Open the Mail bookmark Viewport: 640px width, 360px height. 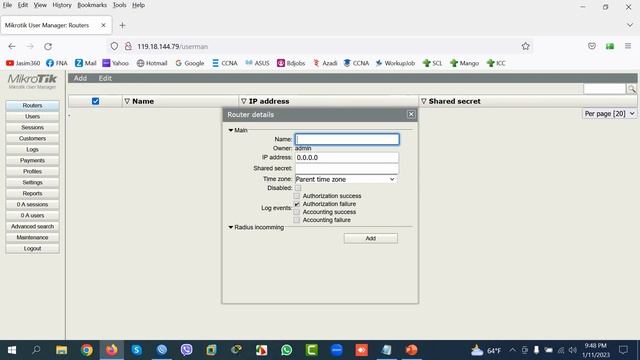(86, 63)
